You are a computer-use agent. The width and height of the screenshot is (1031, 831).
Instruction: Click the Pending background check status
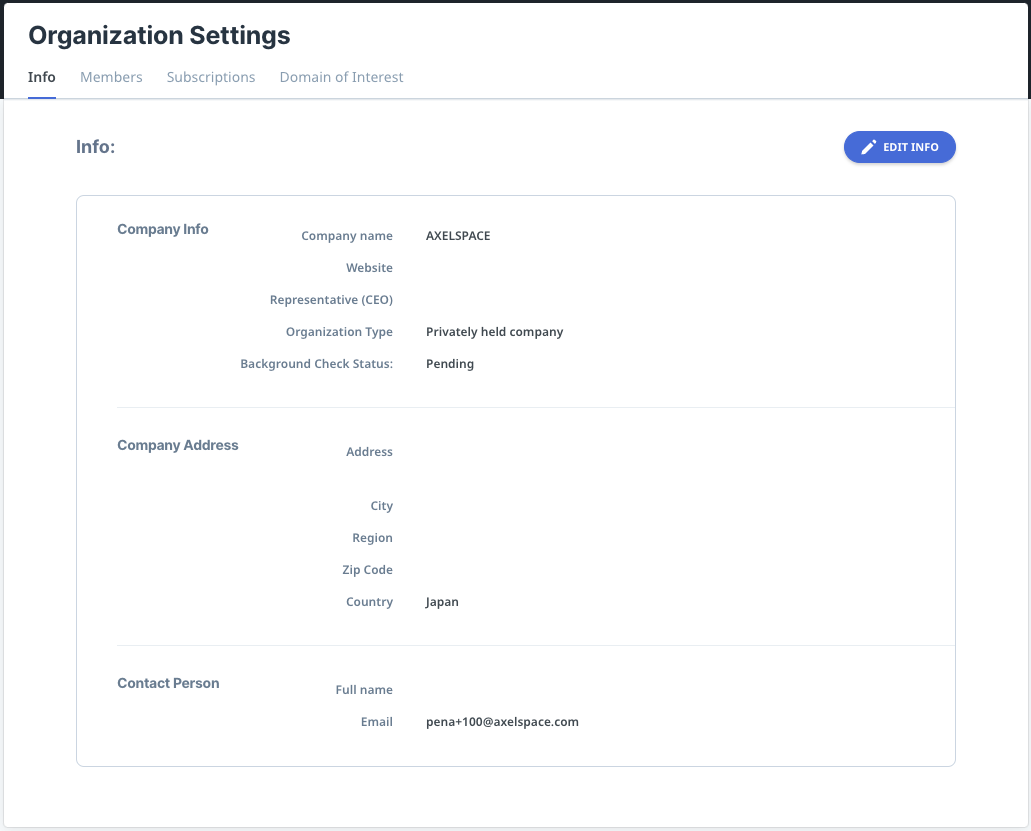pos(450,364)
